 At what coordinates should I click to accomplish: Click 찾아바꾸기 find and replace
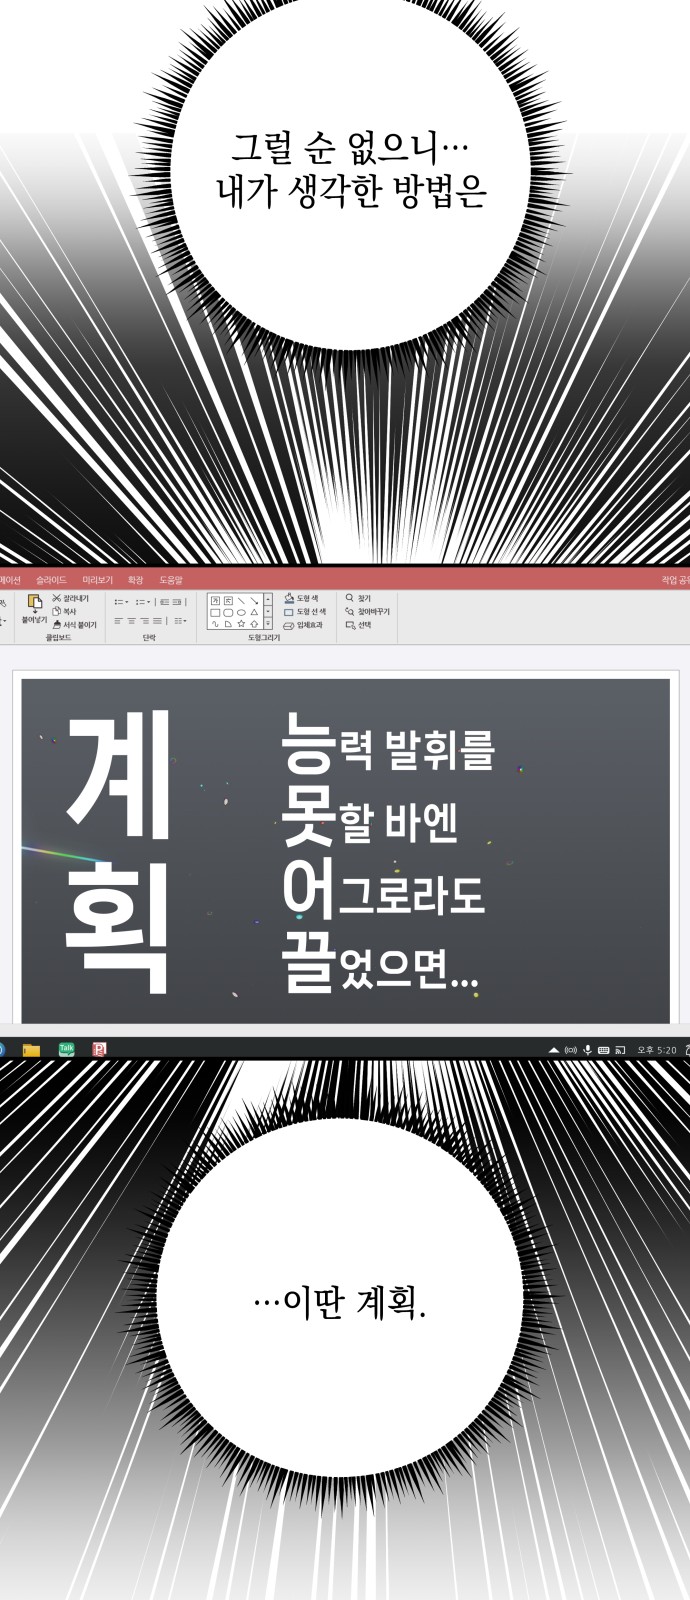[367, 611]
